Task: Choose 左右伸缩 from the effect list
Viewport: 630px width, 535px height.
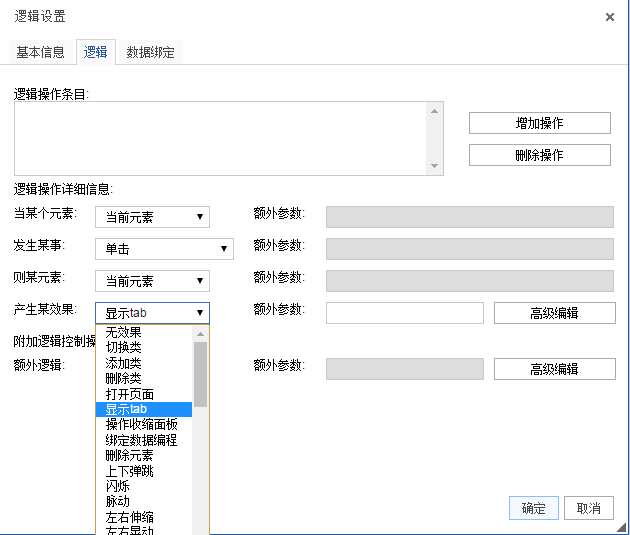Action: click(x=144, y=517)
